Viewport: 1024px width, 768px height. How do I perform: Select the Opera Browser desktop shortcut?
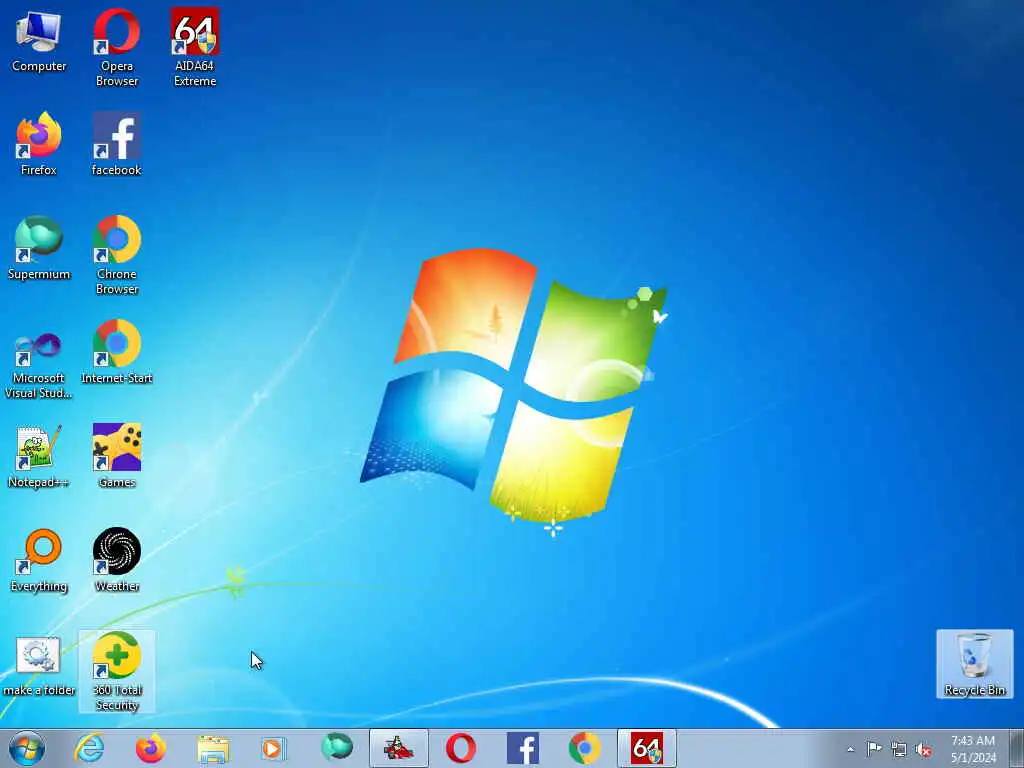[117, 47]
